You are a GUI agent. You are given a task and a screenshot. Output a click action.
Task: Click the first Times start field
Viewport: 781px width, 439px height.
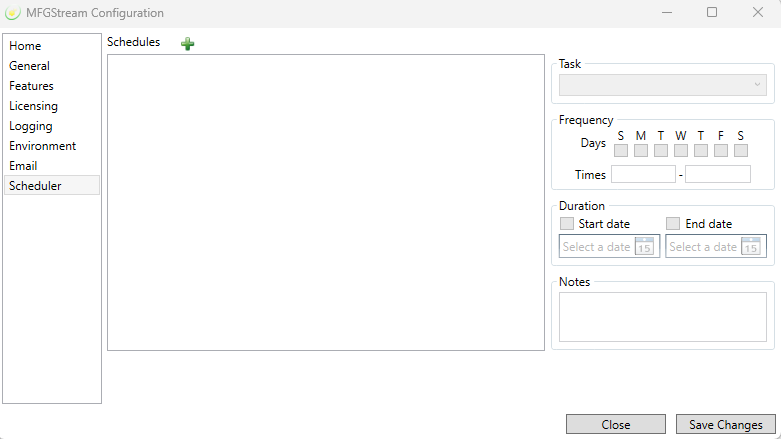[x=643, y=174]
